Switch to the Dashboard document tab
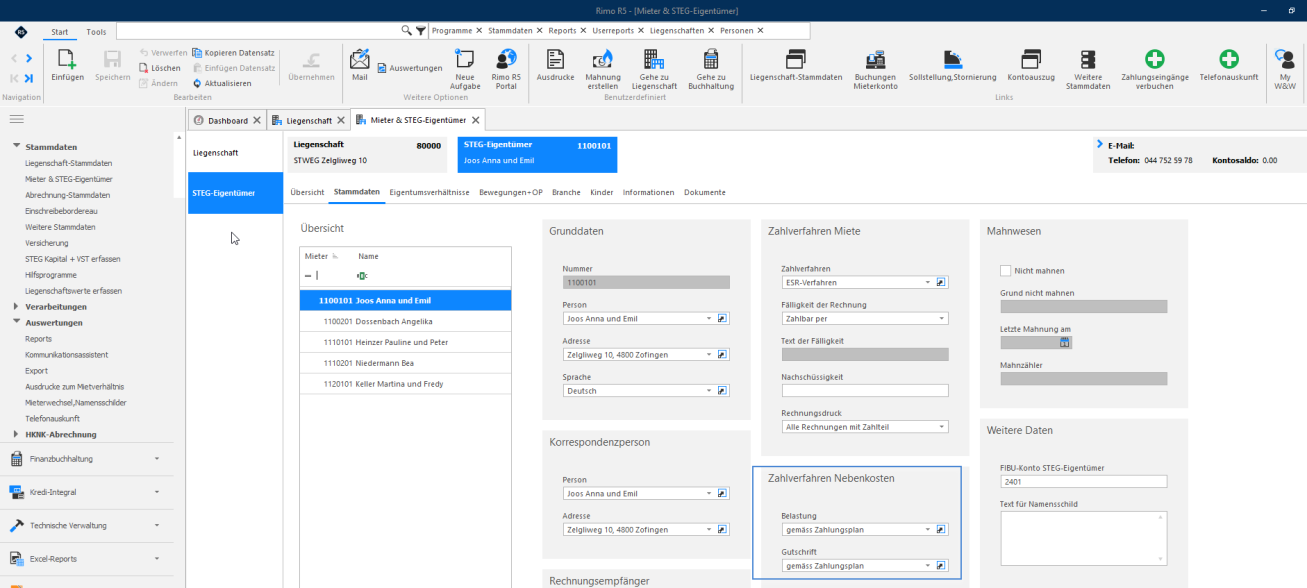The height and width of the screenshot is (588, 1307). (x=227, y=120)
